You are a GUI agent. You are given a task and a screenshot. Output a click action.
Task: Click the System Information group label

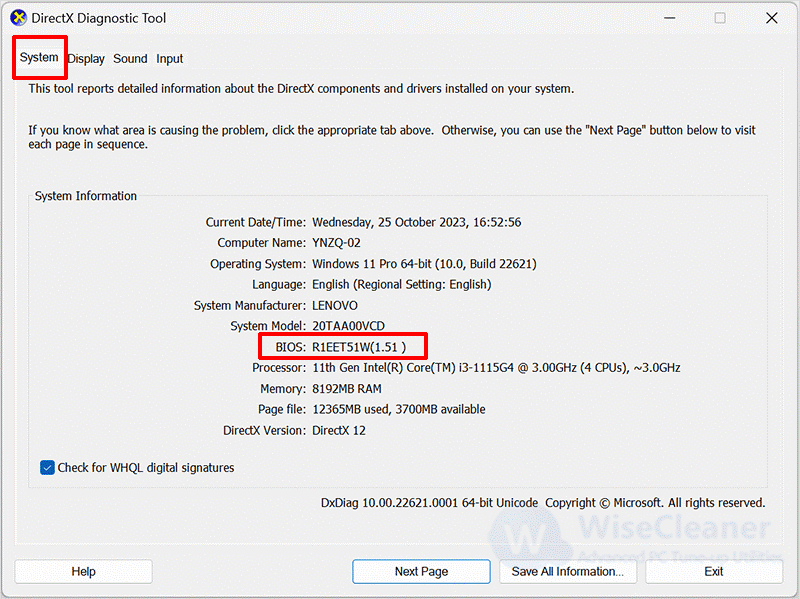86,196
